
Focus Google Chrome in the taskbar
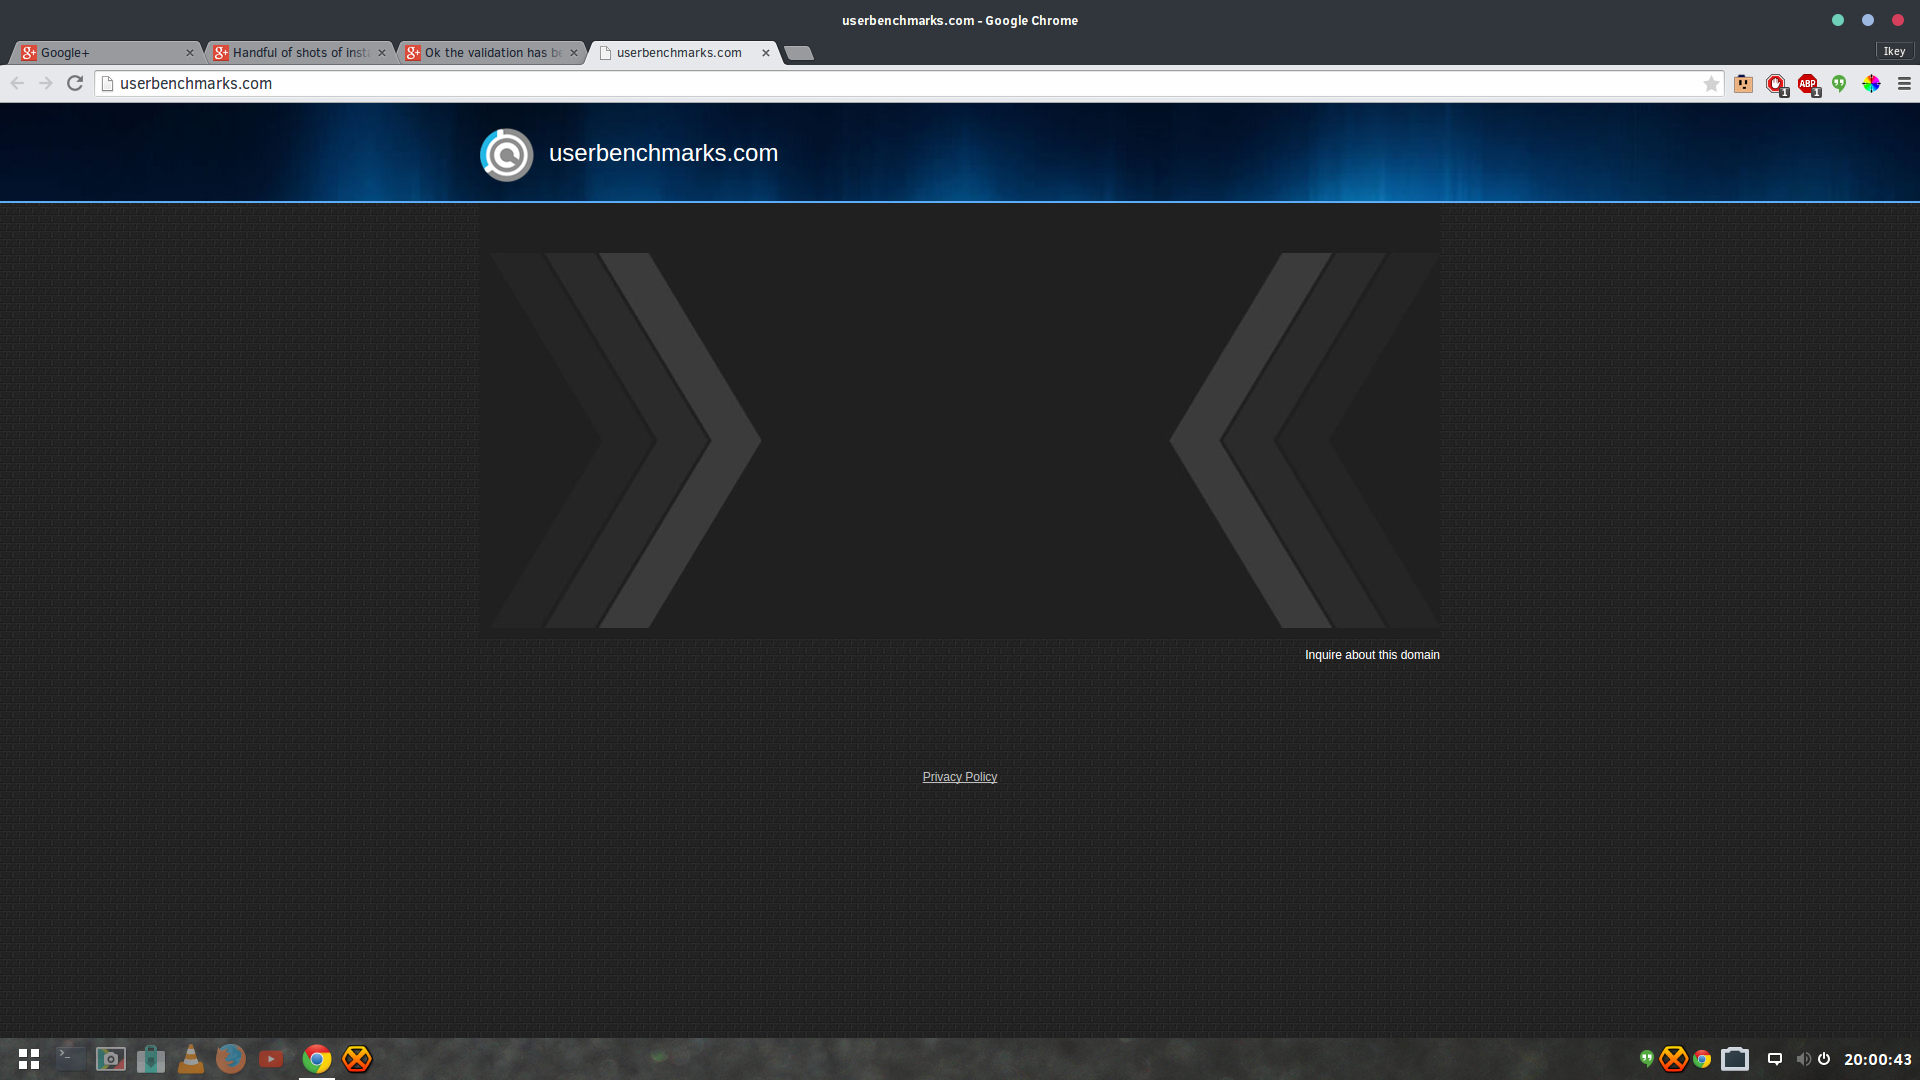[x=317, y=1059]
